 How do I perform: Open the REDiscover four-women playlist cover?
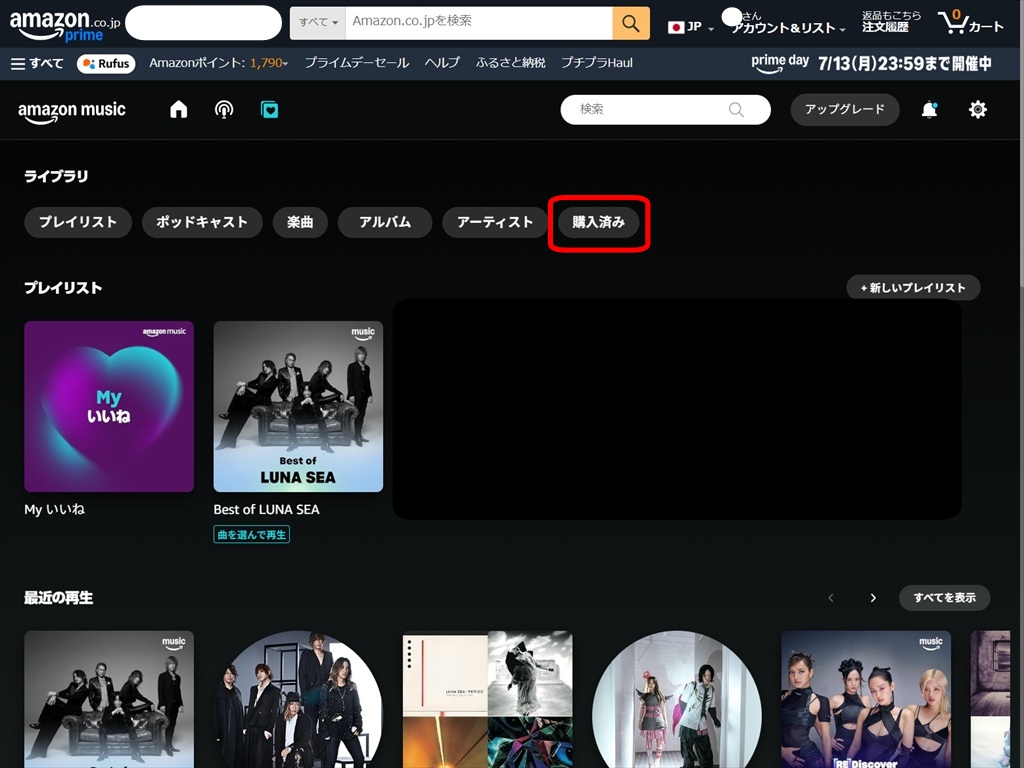(866, 699)
